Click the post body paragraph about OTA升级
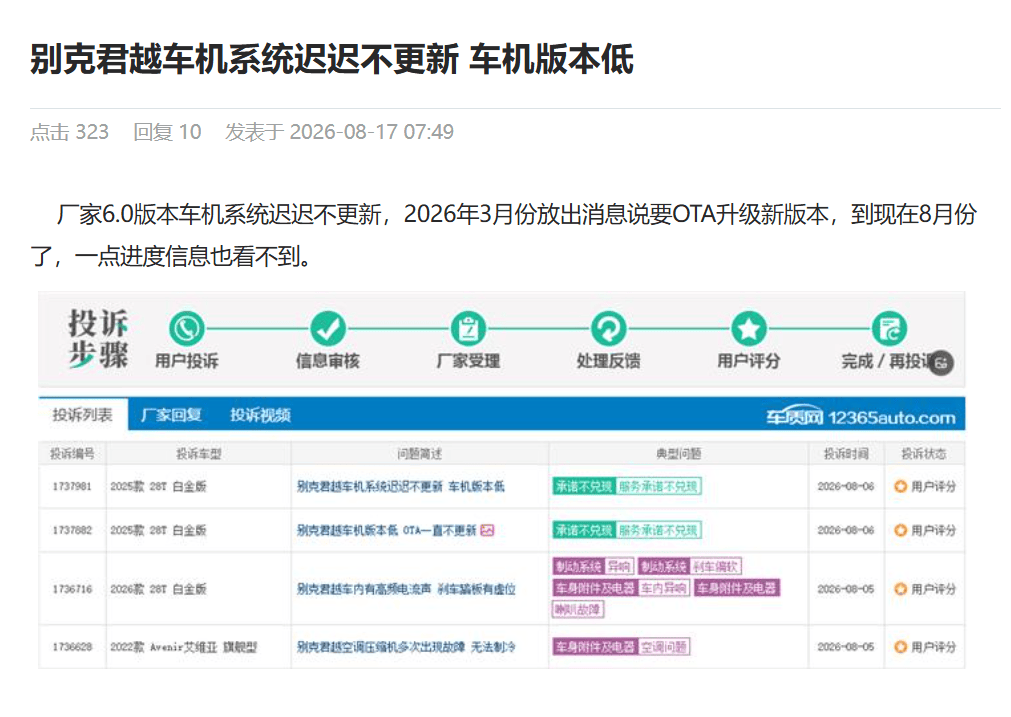This screenshot has width=1011, height=717. (504, 235)
